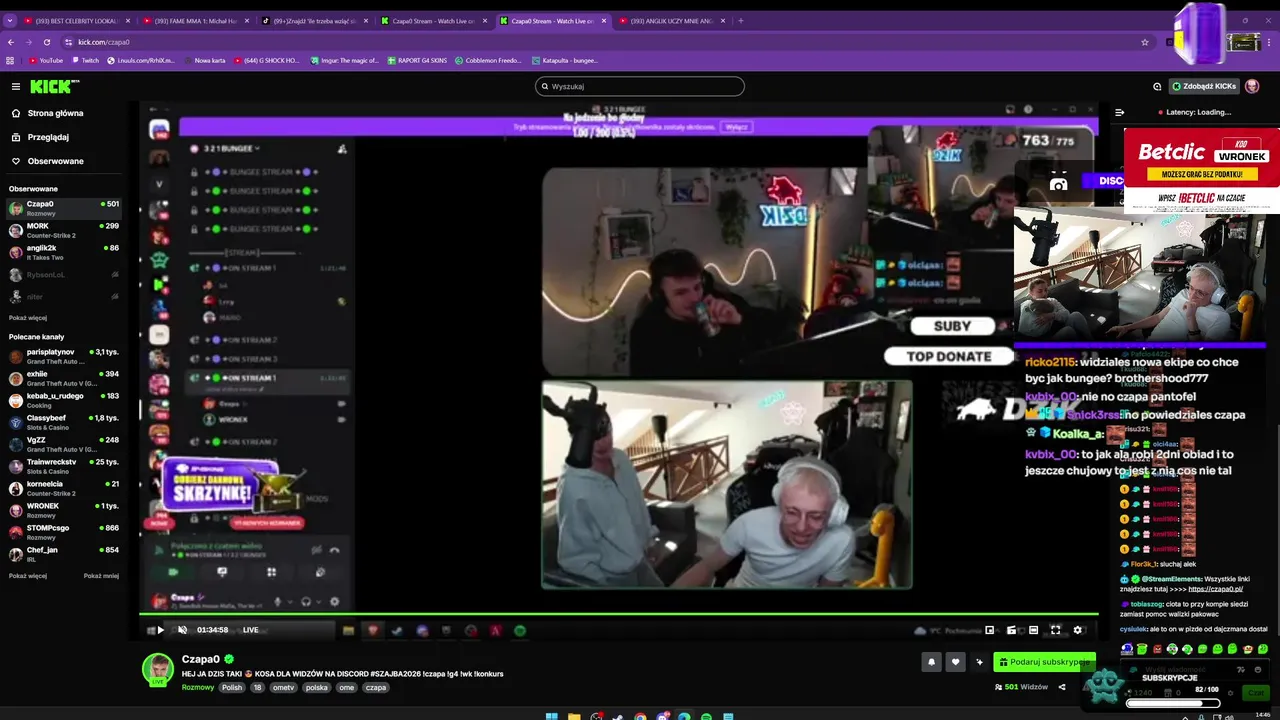Screen dimensions: 1280x720
Task: Open the czapa0.pl link in chat
Action: click(1214, 589)
